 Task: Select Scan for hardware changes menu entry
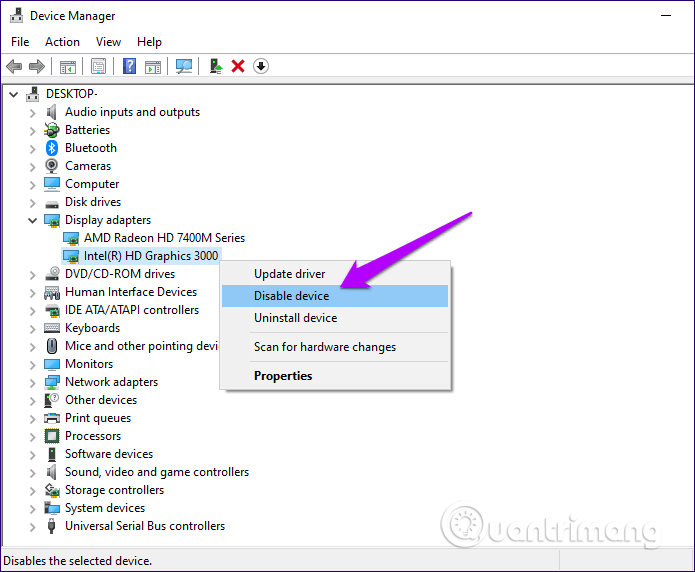pos(335,347)
